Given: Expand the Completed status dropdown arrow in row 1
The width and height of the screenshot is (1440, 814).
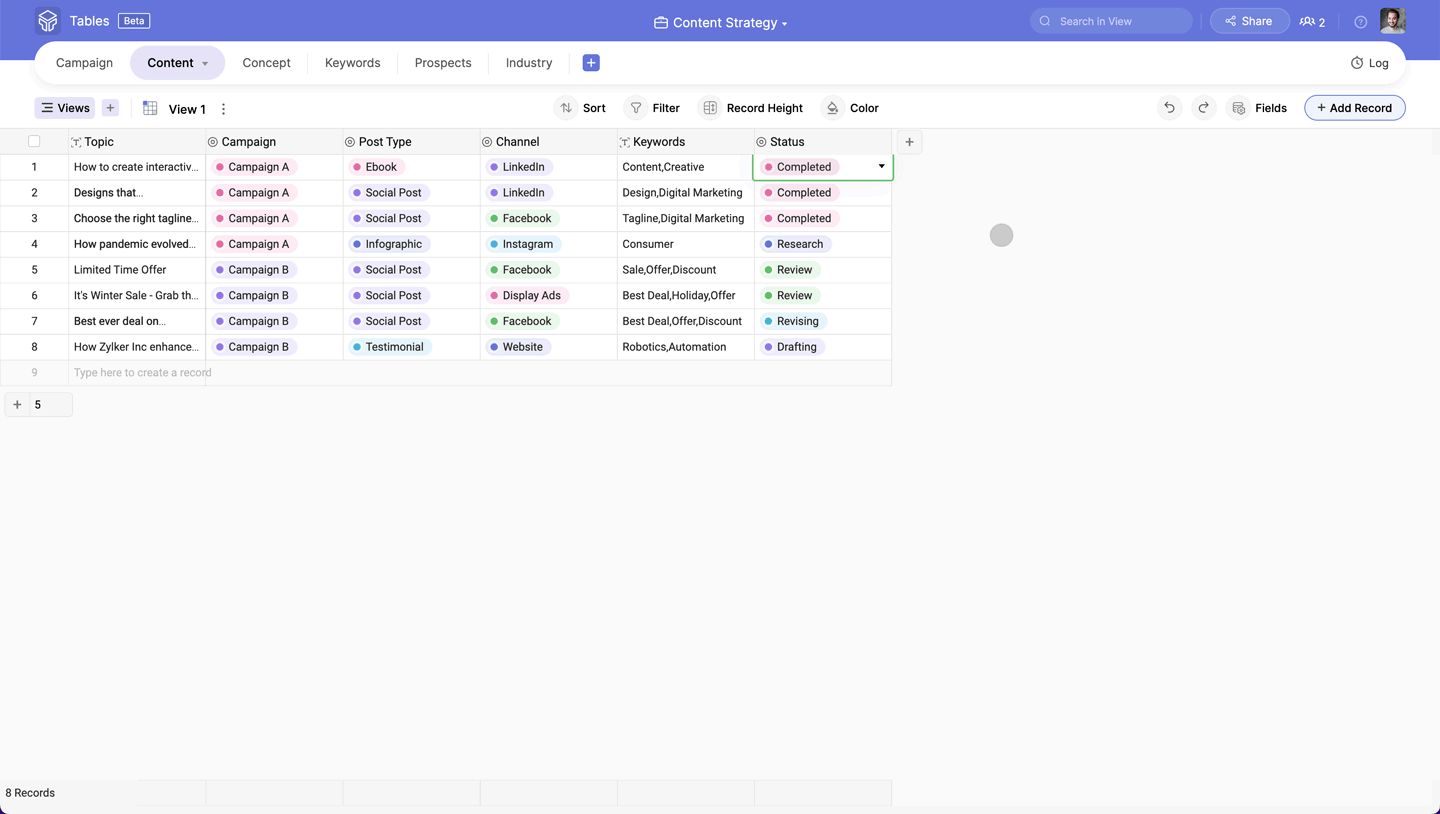Looking at the screenshot, I should [881, 167].
